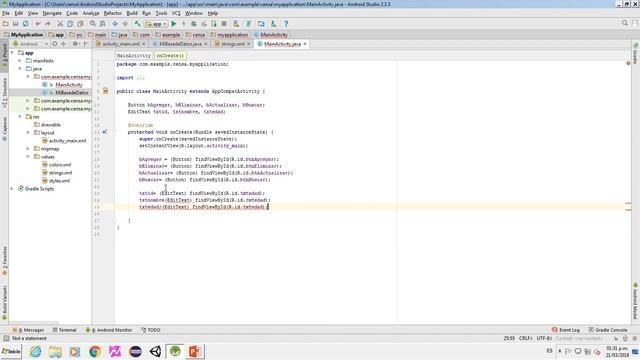Open the TODO tool window

(151, 330)
